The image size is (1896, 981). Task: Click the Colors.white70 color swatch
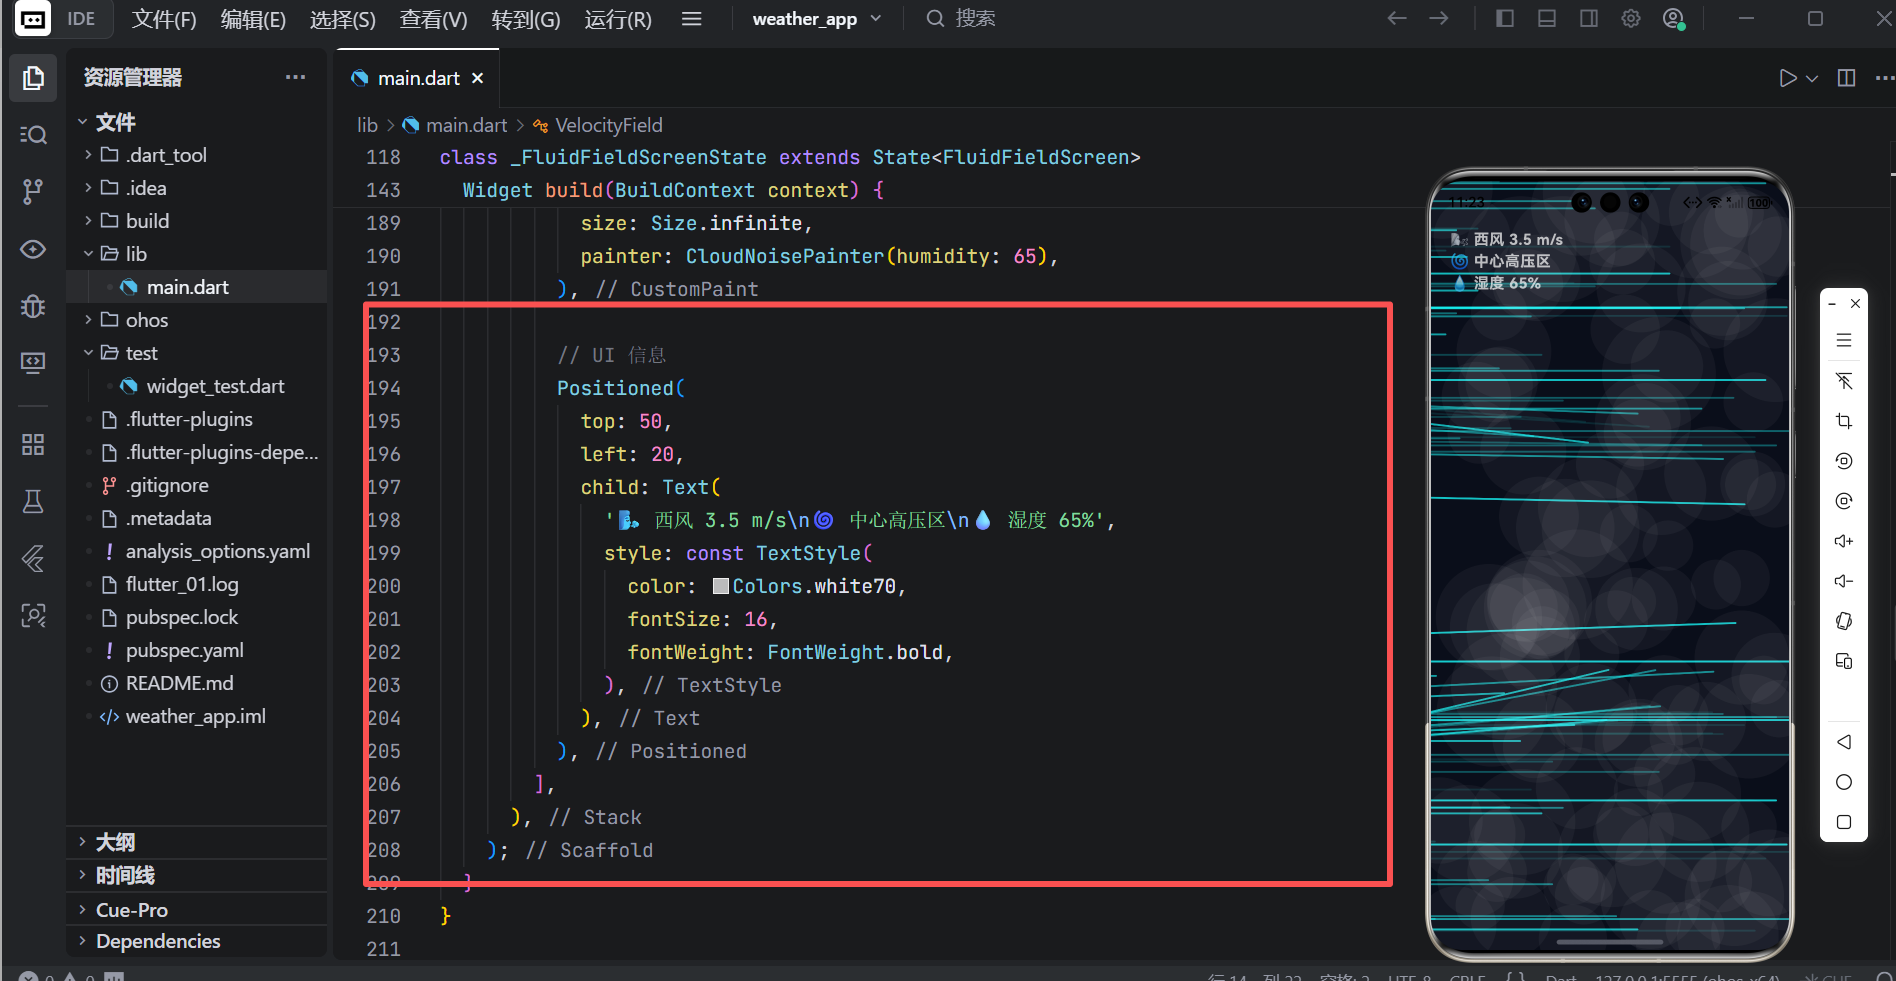pos(720,586)
